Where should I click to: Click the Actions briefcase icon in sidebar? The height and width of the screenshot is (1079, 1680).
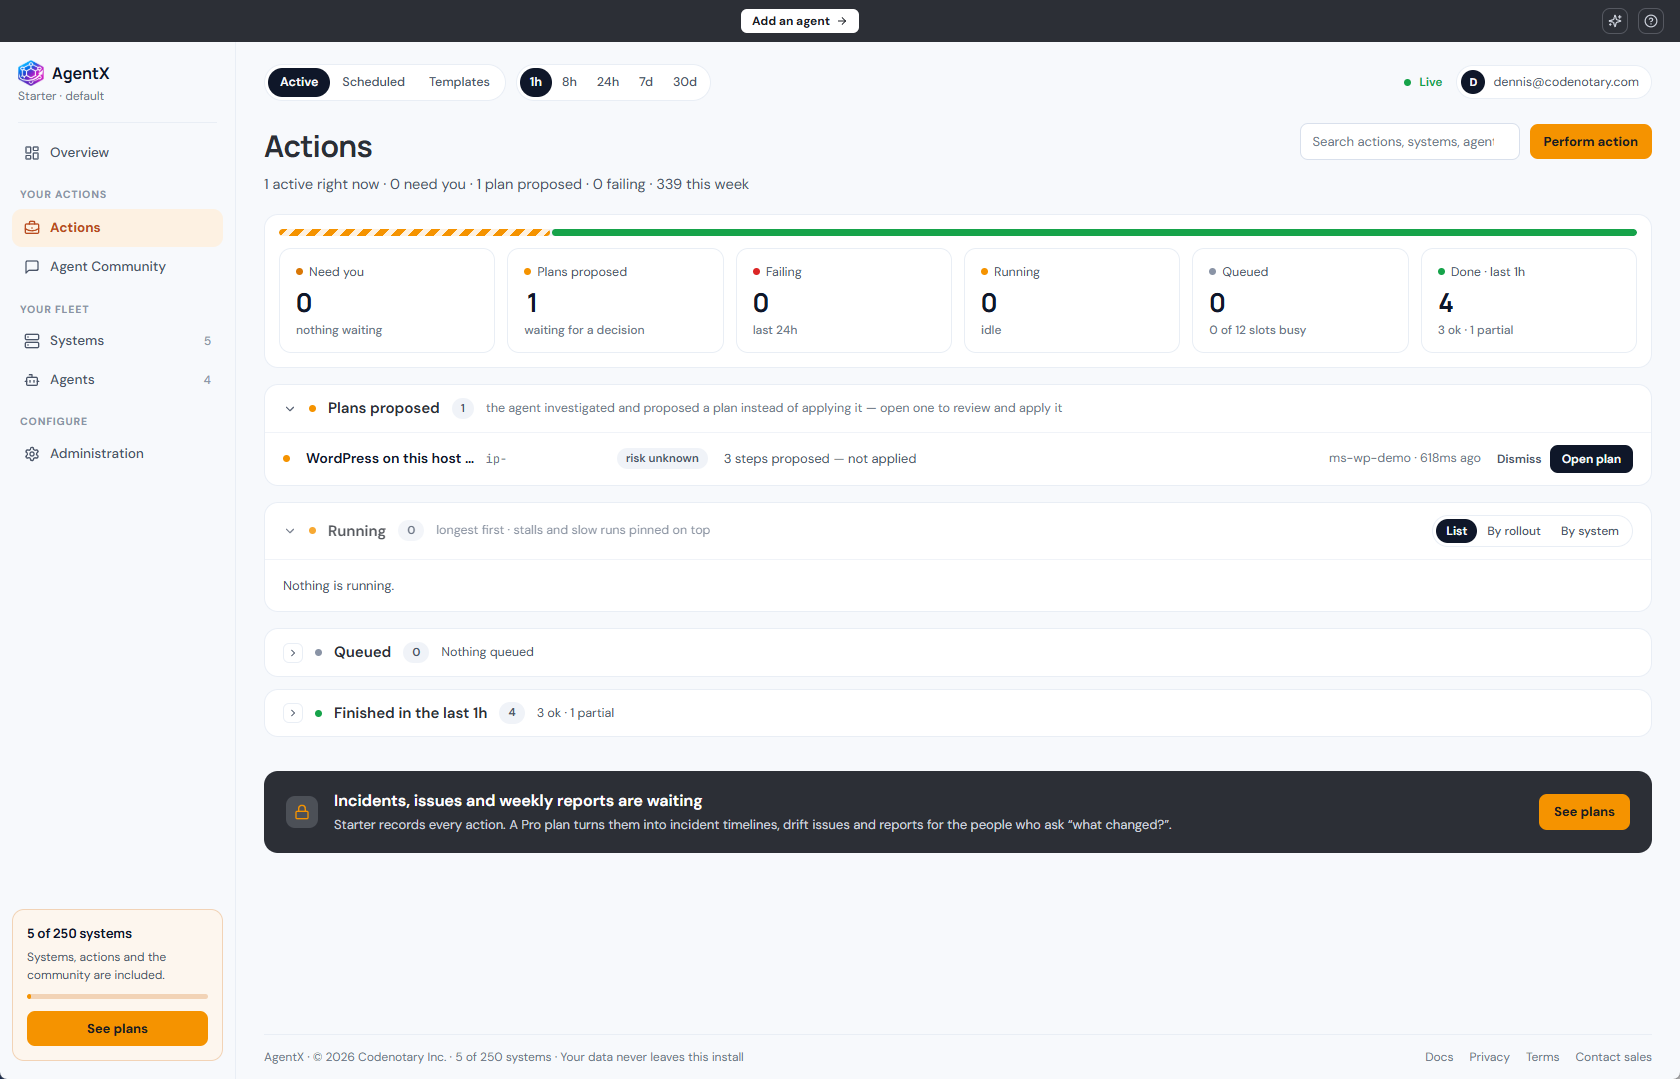[32, 228]
